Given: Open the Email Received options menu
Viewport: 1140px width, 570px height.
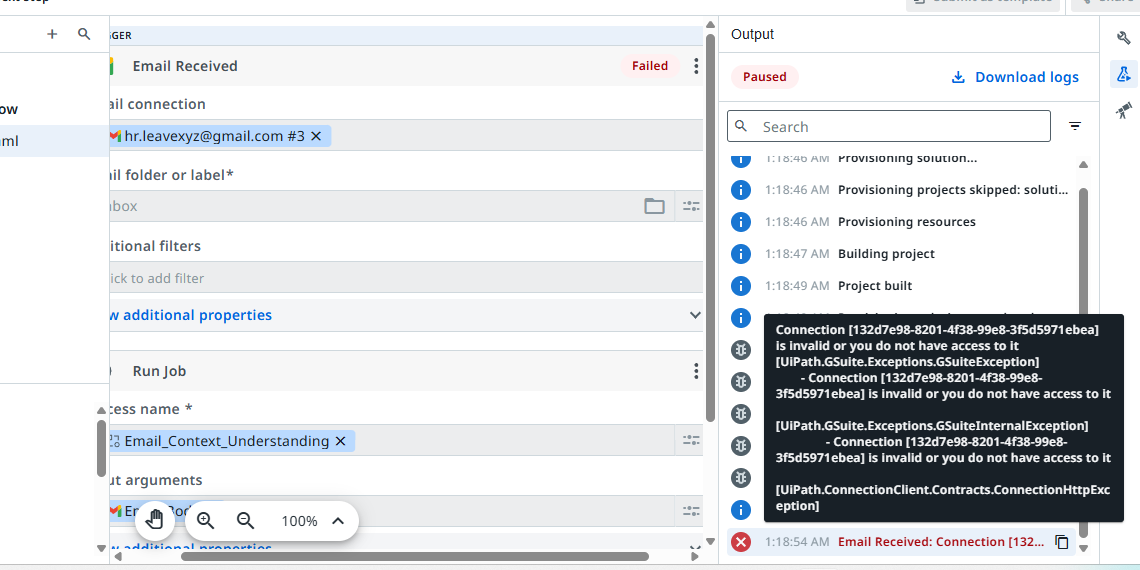Looking at the screenshot, I should pos(696,66).
